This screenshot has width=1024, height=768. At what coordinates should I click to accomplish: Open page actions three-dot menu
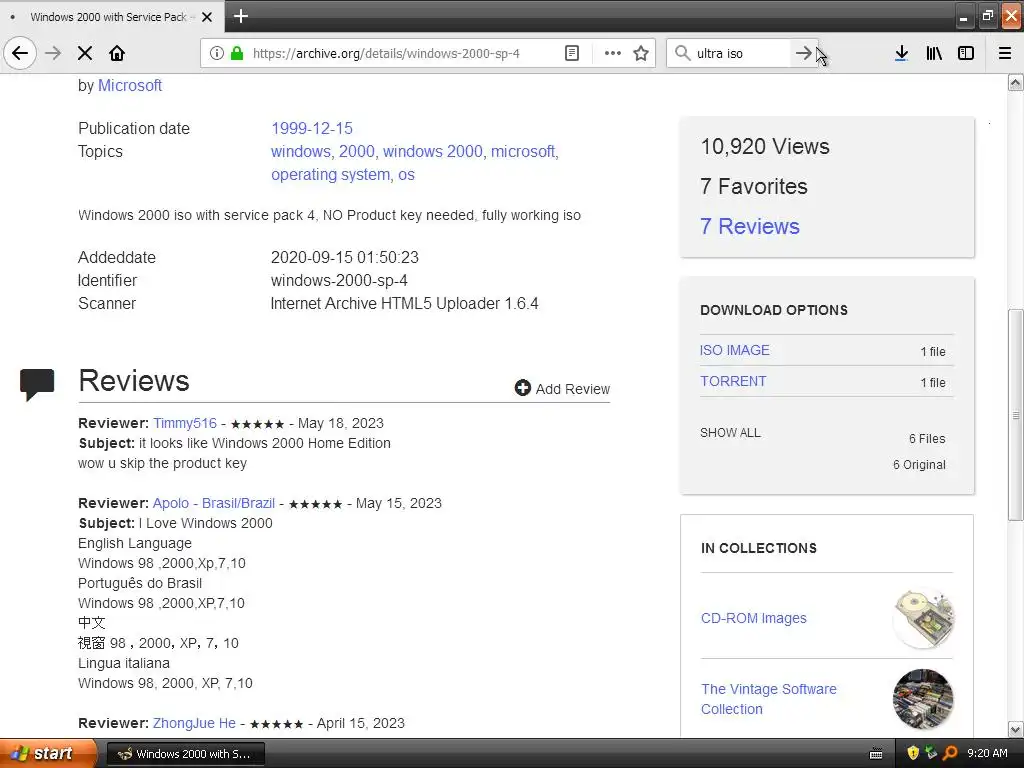(x=613, y=53)
